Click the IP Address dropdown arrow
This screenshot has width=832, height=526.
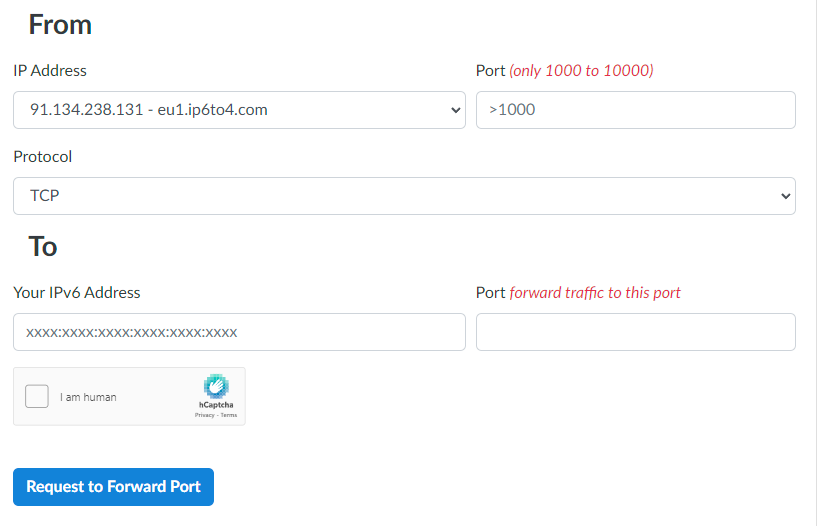click(x=456, y=111)
